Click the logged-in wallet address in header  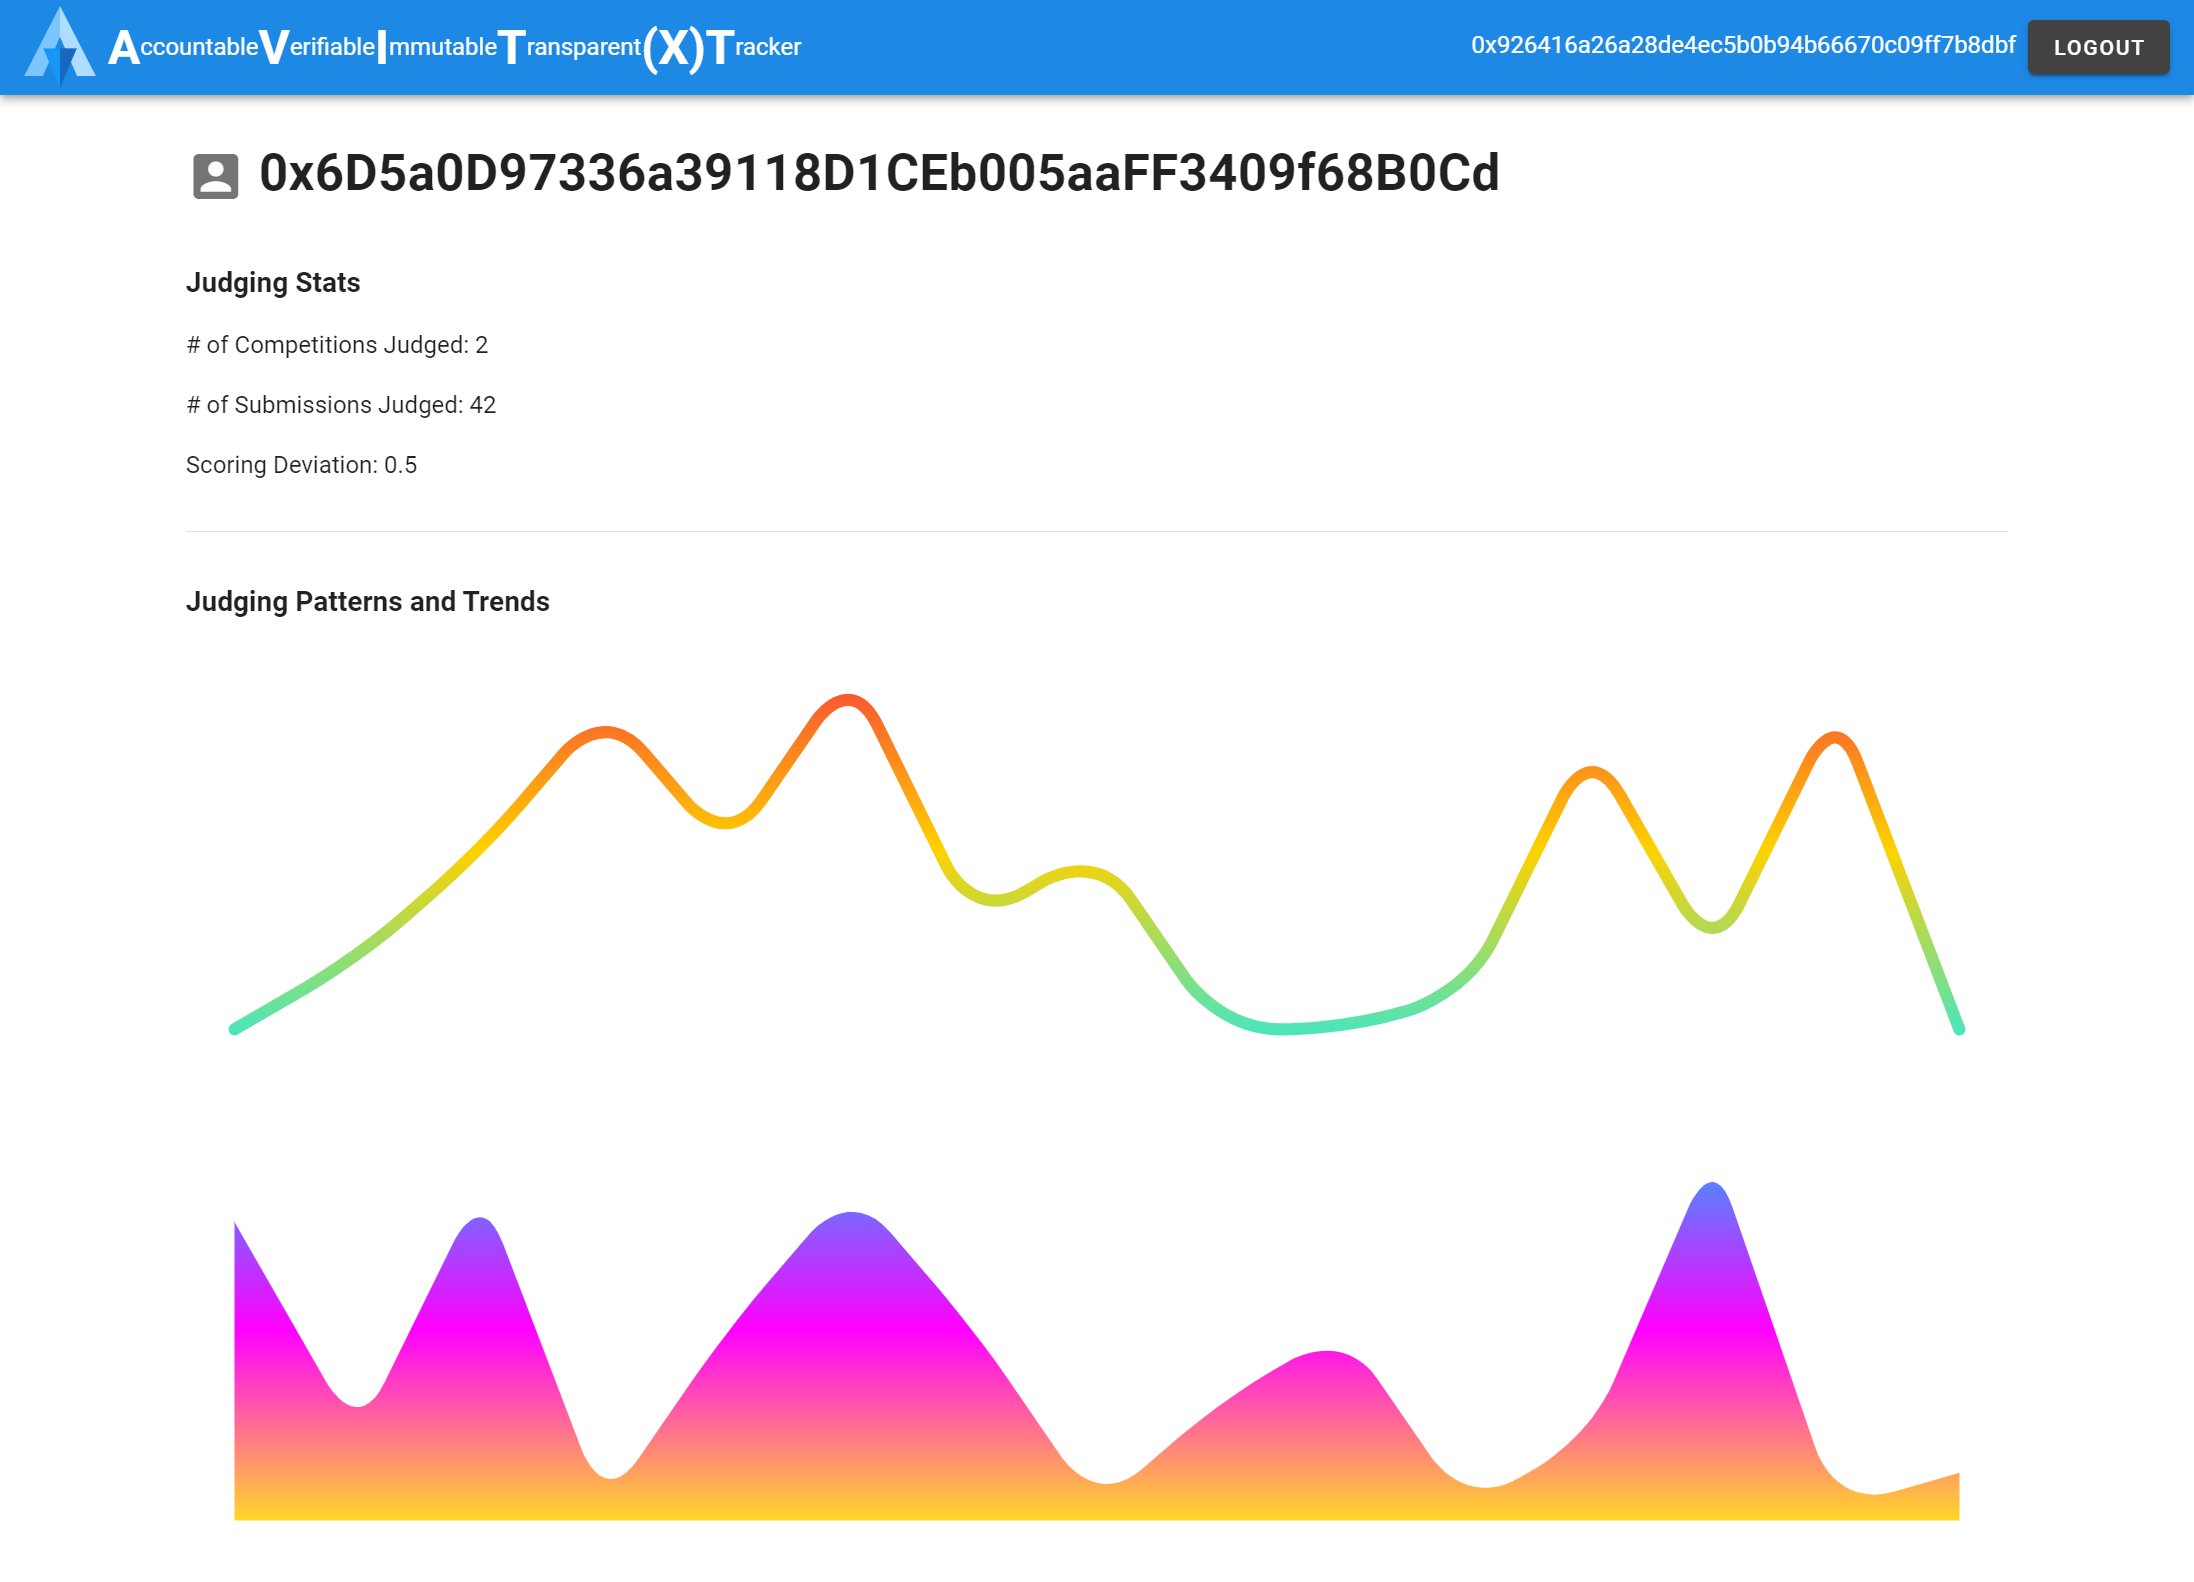click(1742, 46)
